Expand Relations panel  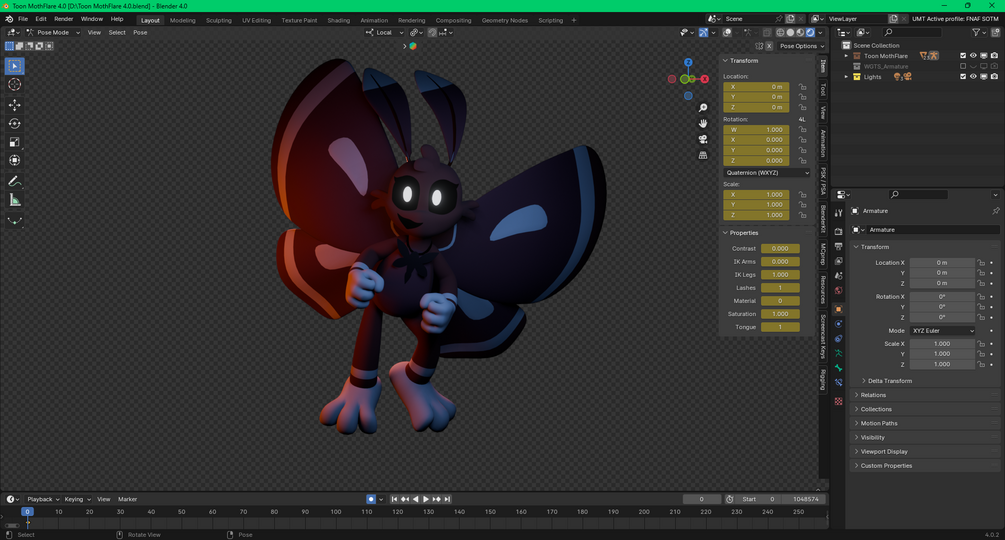[x=873, y=395]
